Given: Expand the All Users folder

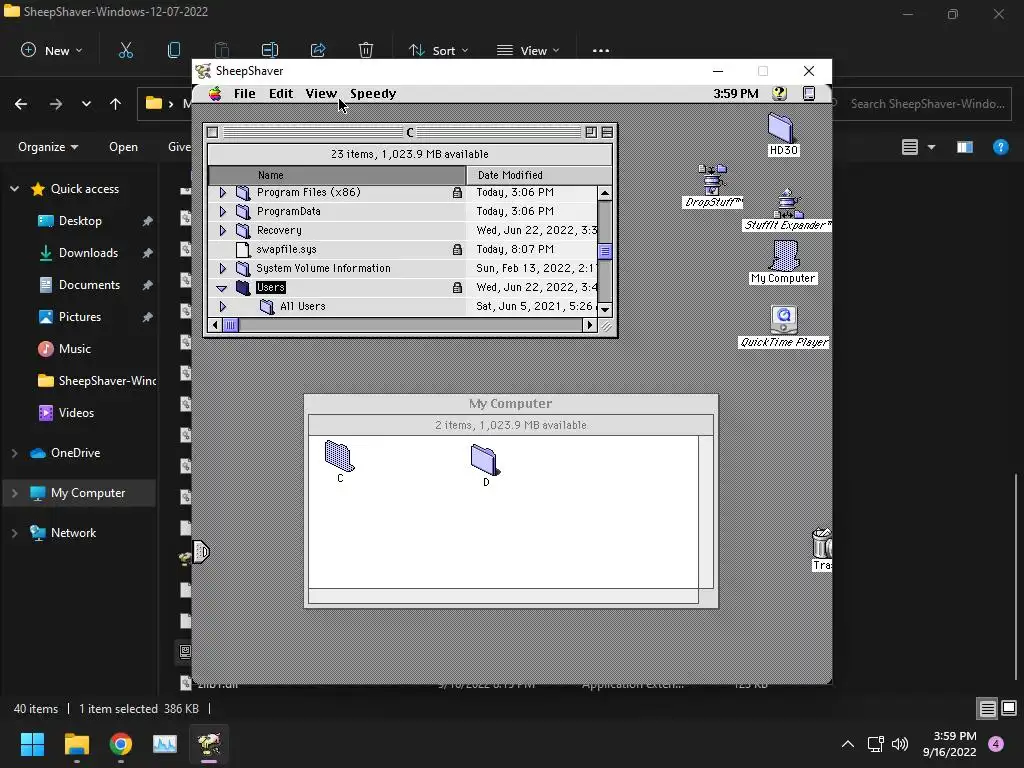Looking at the screenshot, I should click(223, 306).
